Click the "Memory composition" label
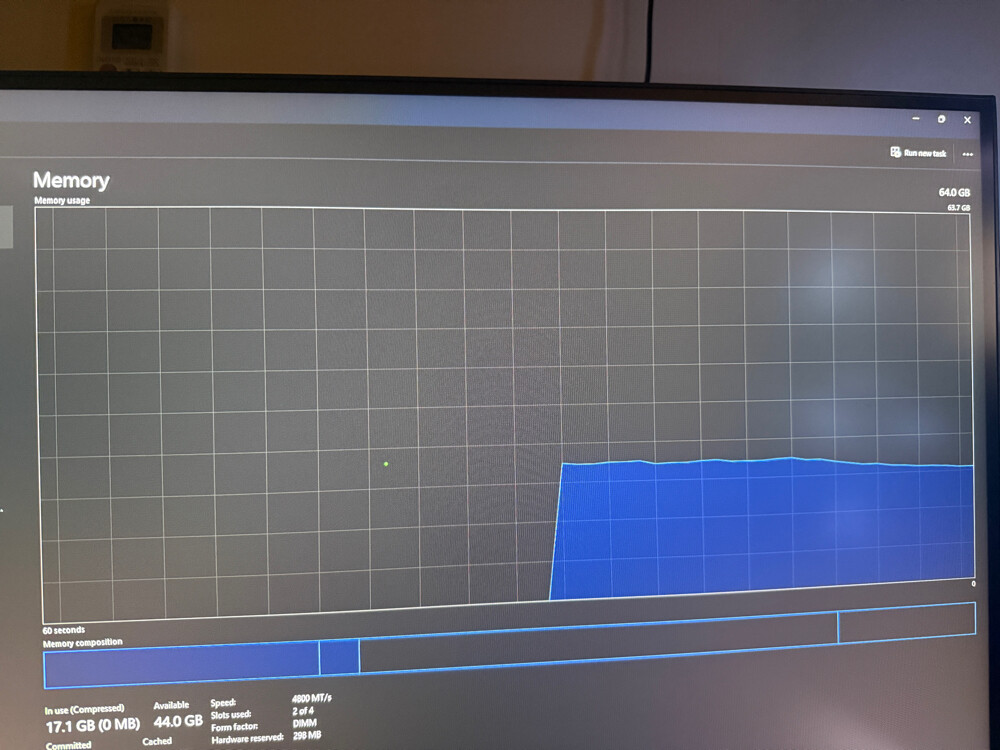The height and width of the screenshot is (750, 1000). [x=82, y=643]
